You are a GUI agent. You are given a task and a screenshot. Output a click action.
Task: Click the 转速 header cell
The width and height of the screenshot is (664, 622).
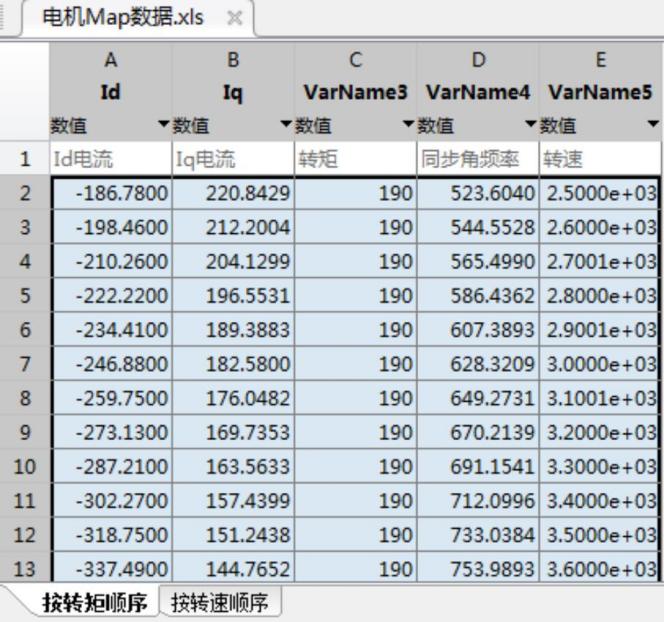click(600, 159)
